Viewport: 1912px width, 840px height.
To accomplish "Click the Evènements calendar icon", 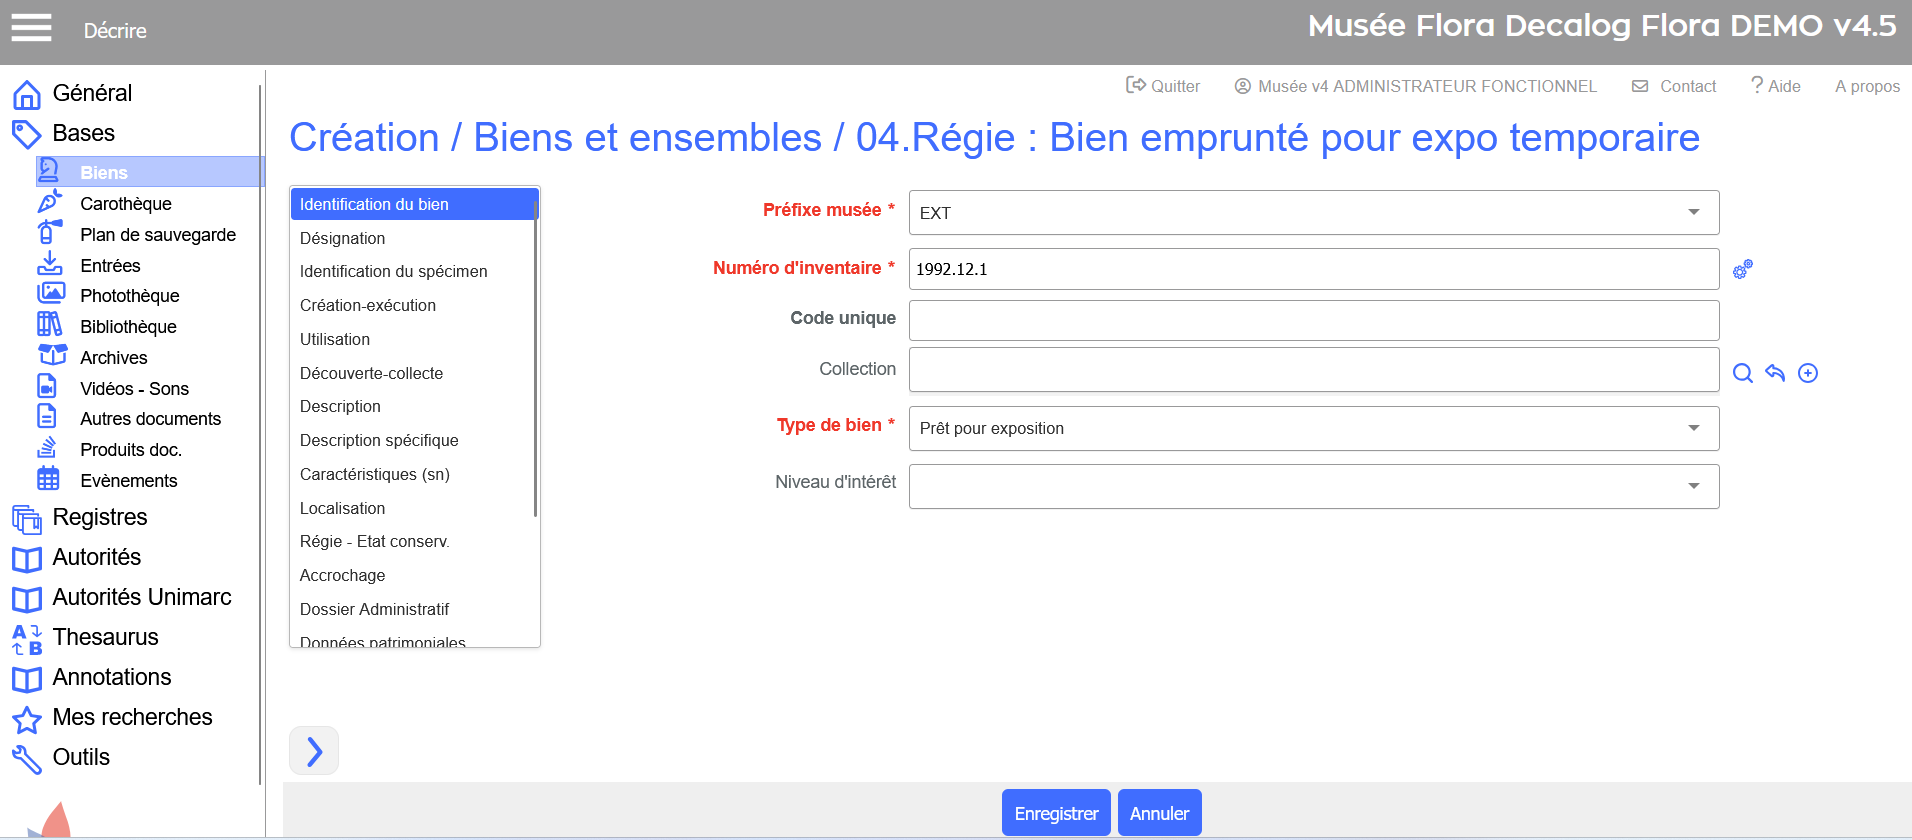I will pyautogui.click(x=48, y=479).
